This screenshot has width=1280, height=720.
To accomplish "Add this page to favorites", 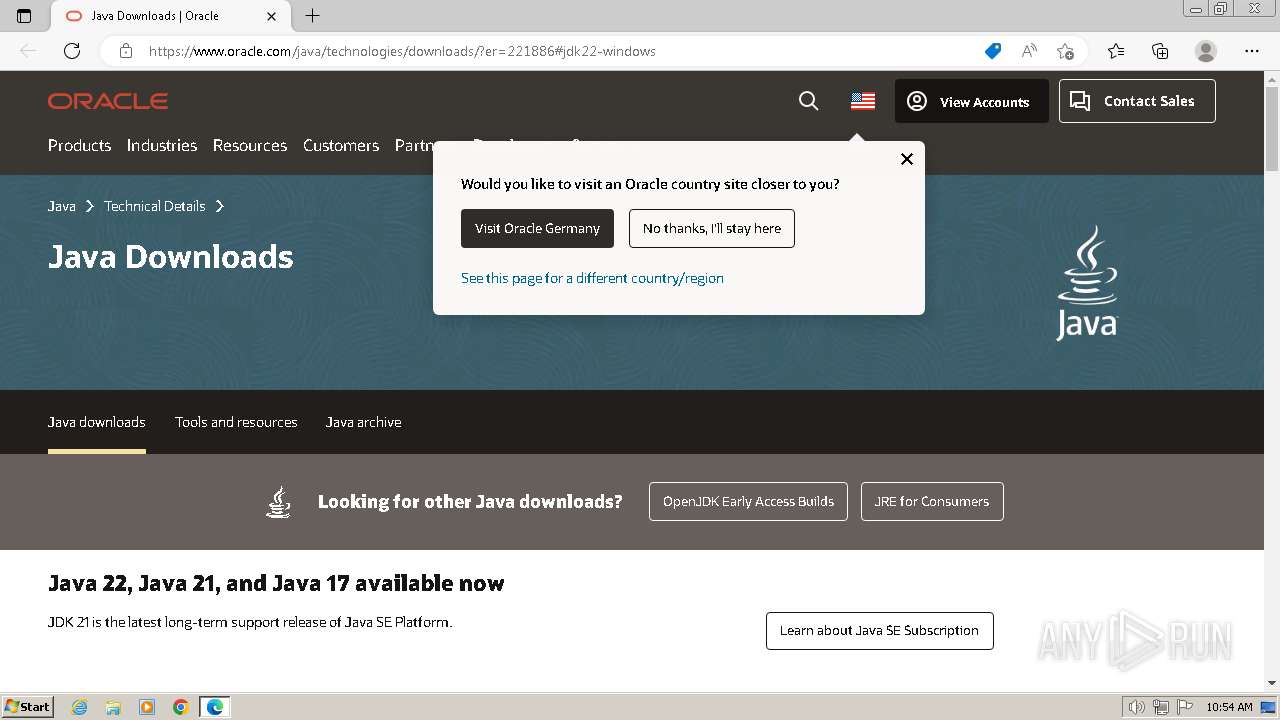I will (1065, 51).
